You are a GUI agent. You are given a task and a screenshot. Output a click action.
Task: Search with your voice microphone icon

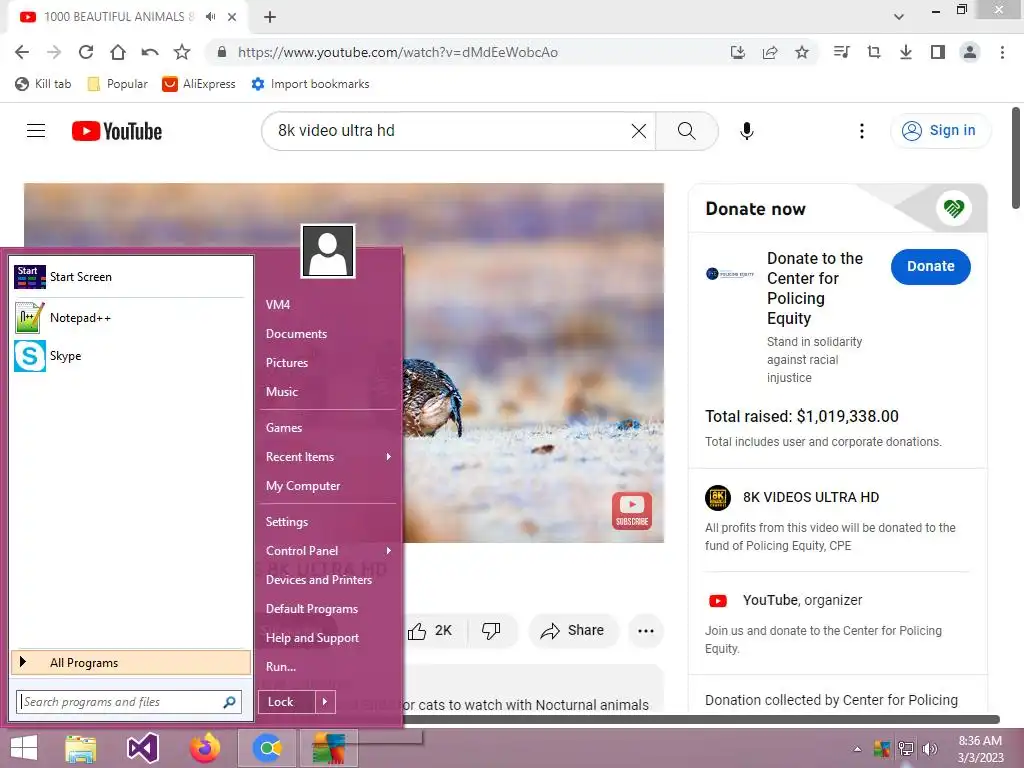click(747, 131)
